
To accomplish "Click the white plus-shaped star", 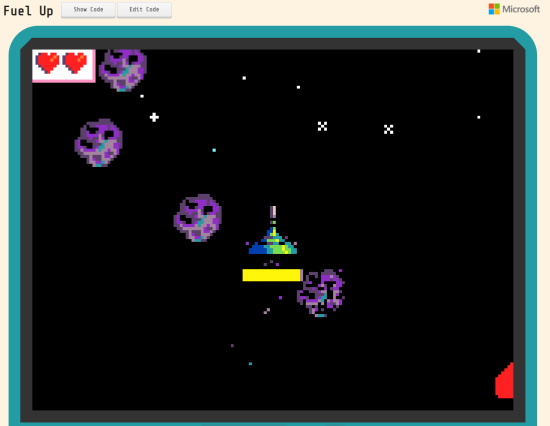I will pos(154,117).
